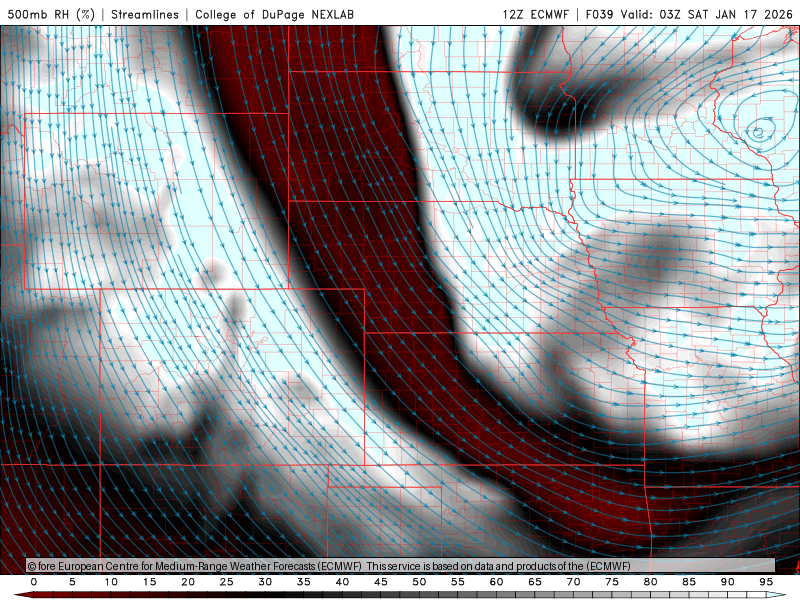Click the '500mb RH (%)' title text

point(51,14)
